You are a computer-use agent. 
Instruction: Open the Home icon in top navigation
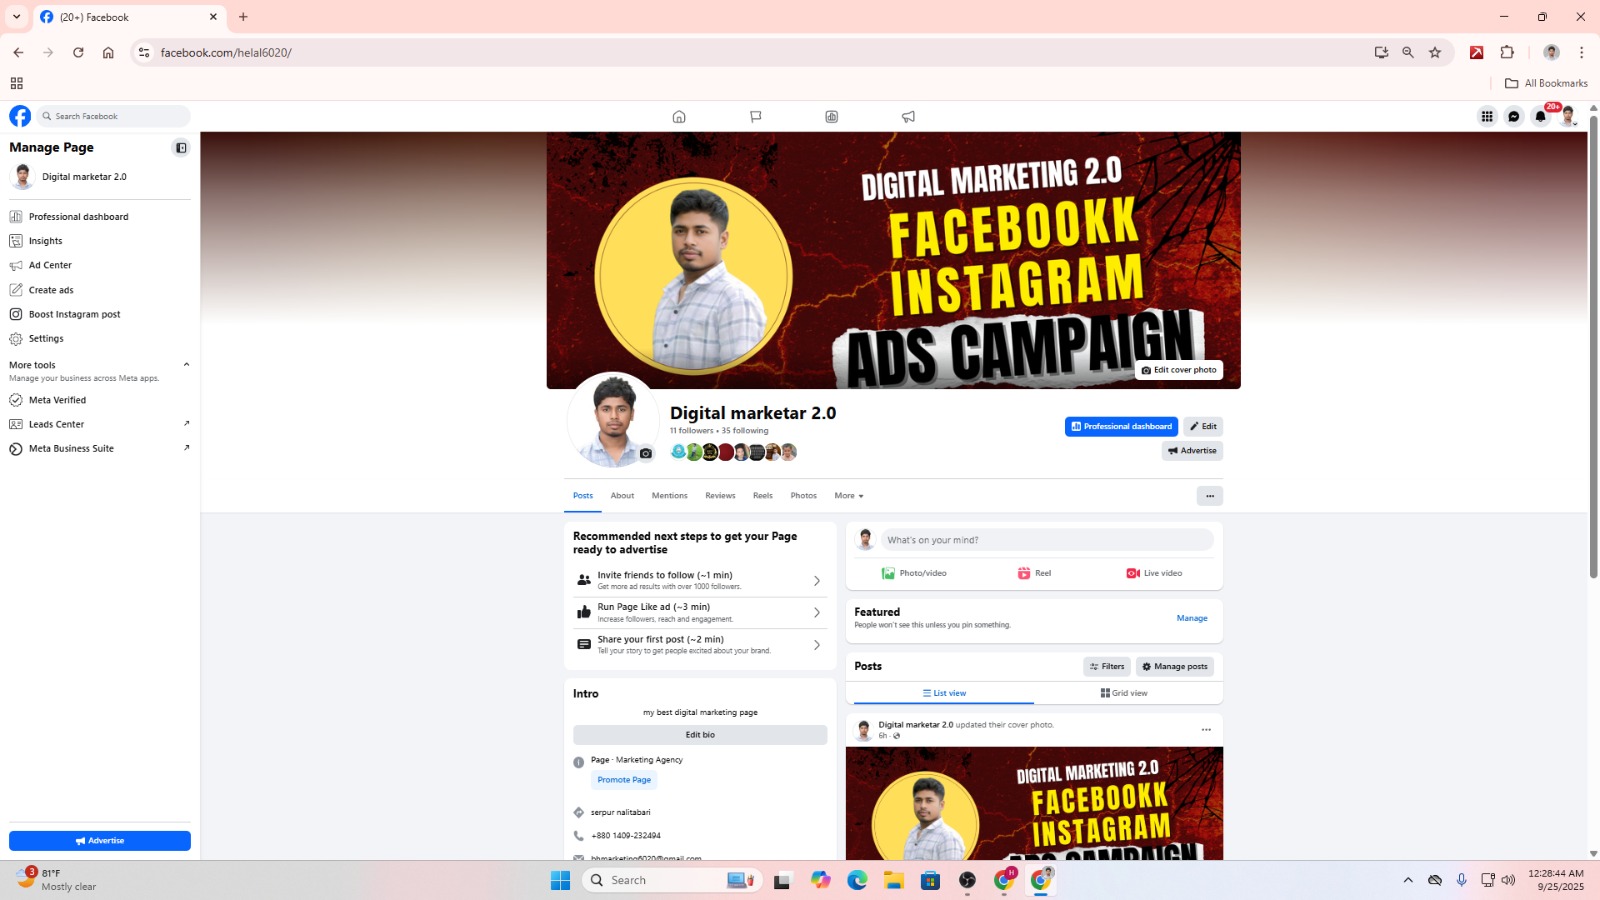[x=679, y=117]
